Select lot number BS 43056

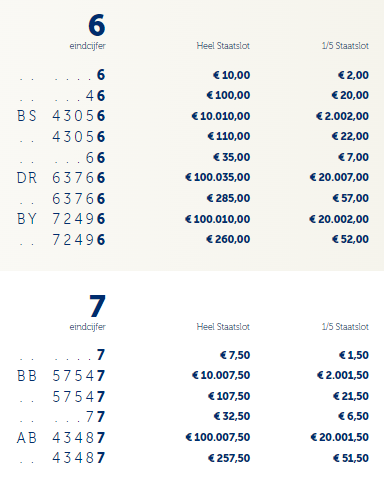tap(61, 116)
